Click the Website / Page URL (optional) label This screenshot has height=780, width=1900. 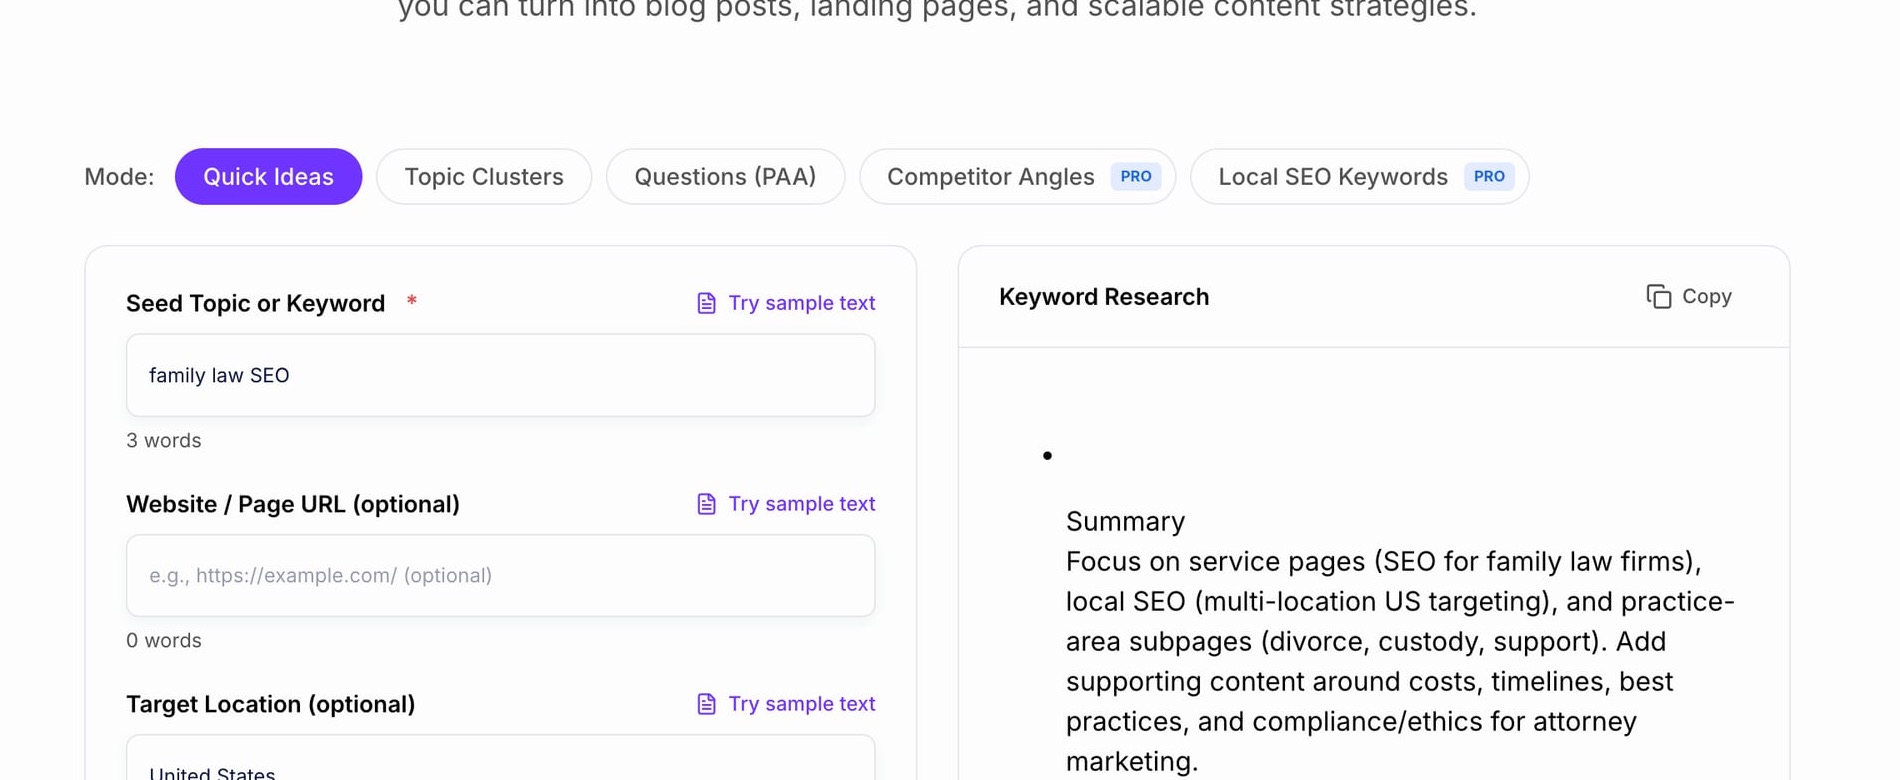pyautogui.click(x=293, y=504)
